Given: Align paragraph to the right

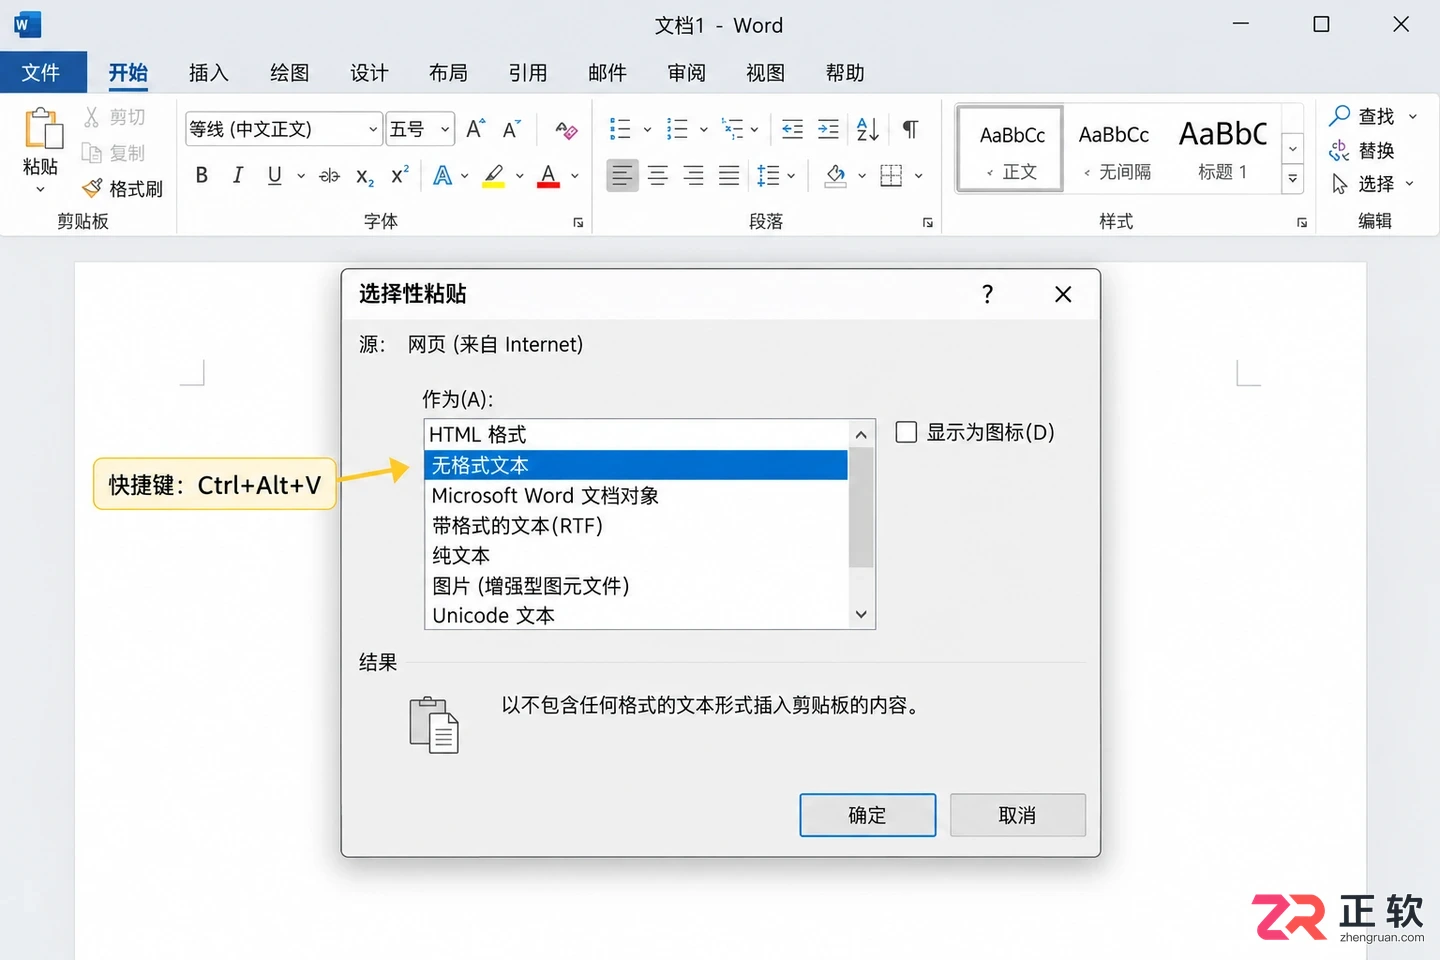Looking at the screenshot, I should [693, 176].
